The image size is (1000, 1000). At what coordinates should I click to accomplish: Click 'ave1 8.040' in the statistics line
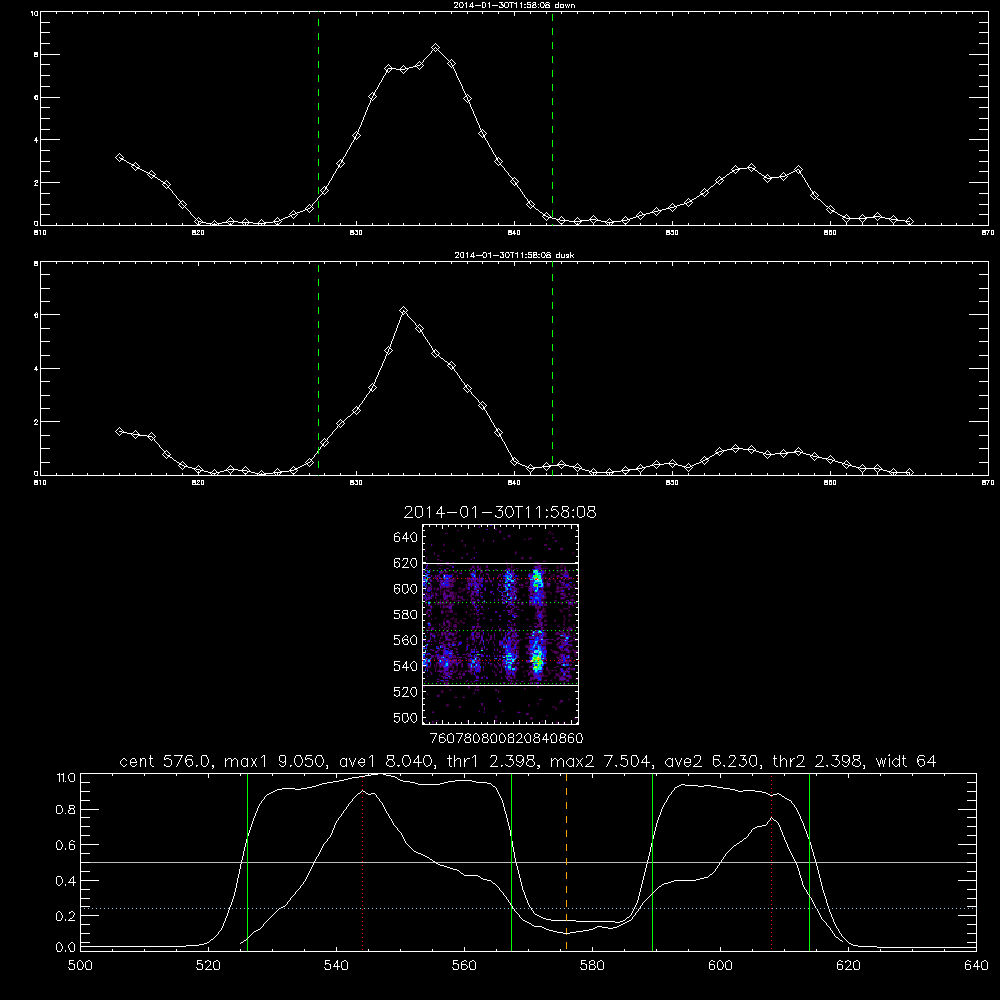(386, 761)
